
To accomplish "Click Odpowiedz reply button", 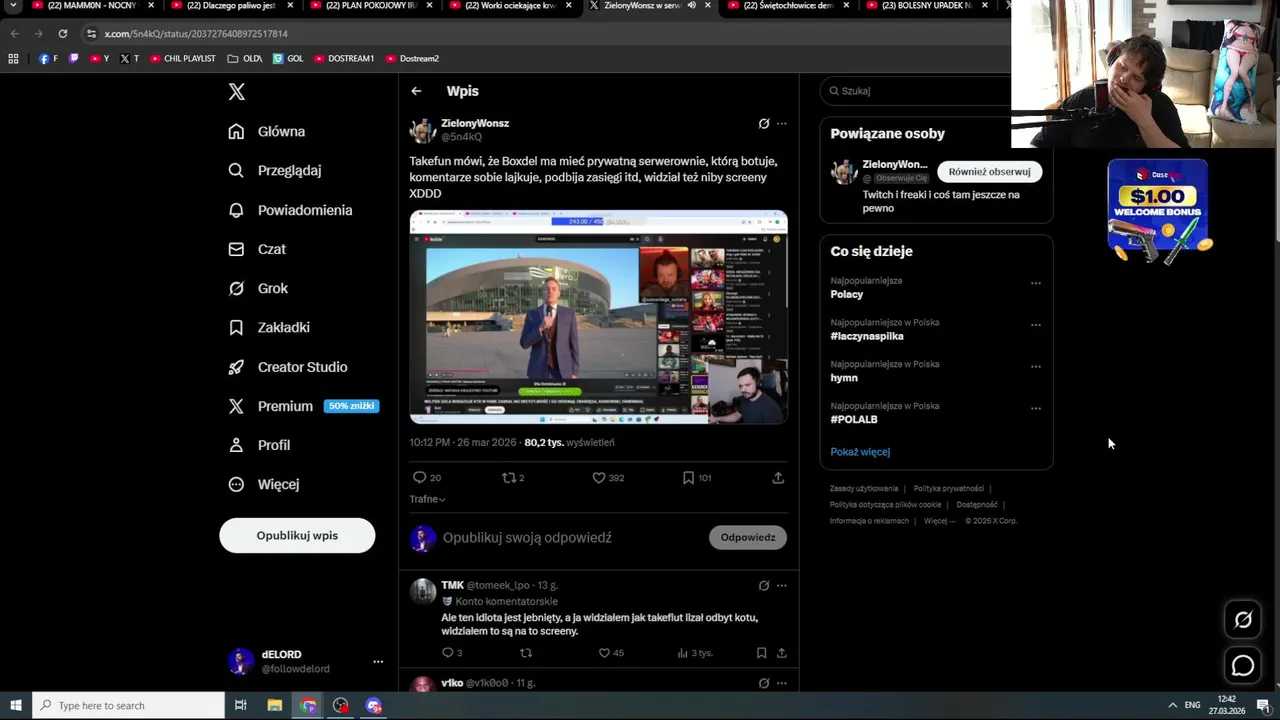I will (x=748, y=537).
